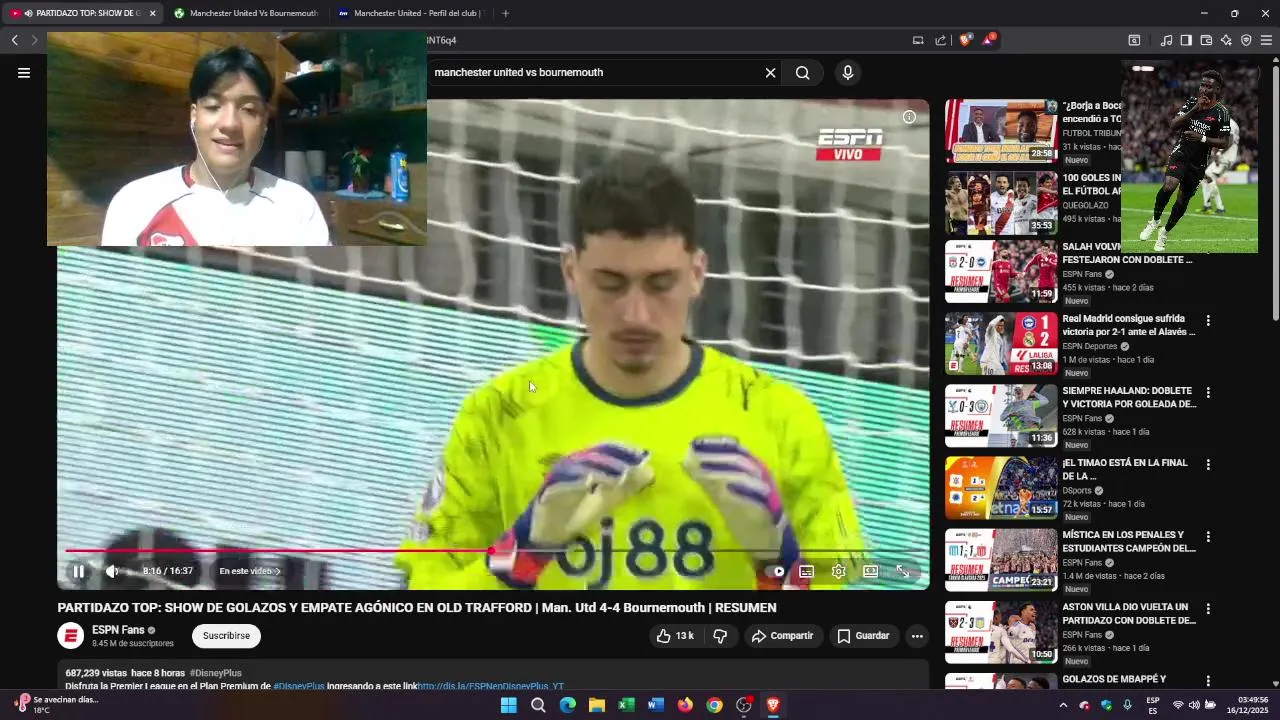Seek on the red video progress bar
The height and width of the screenshot is (720, 1280).
click(492, 551)
